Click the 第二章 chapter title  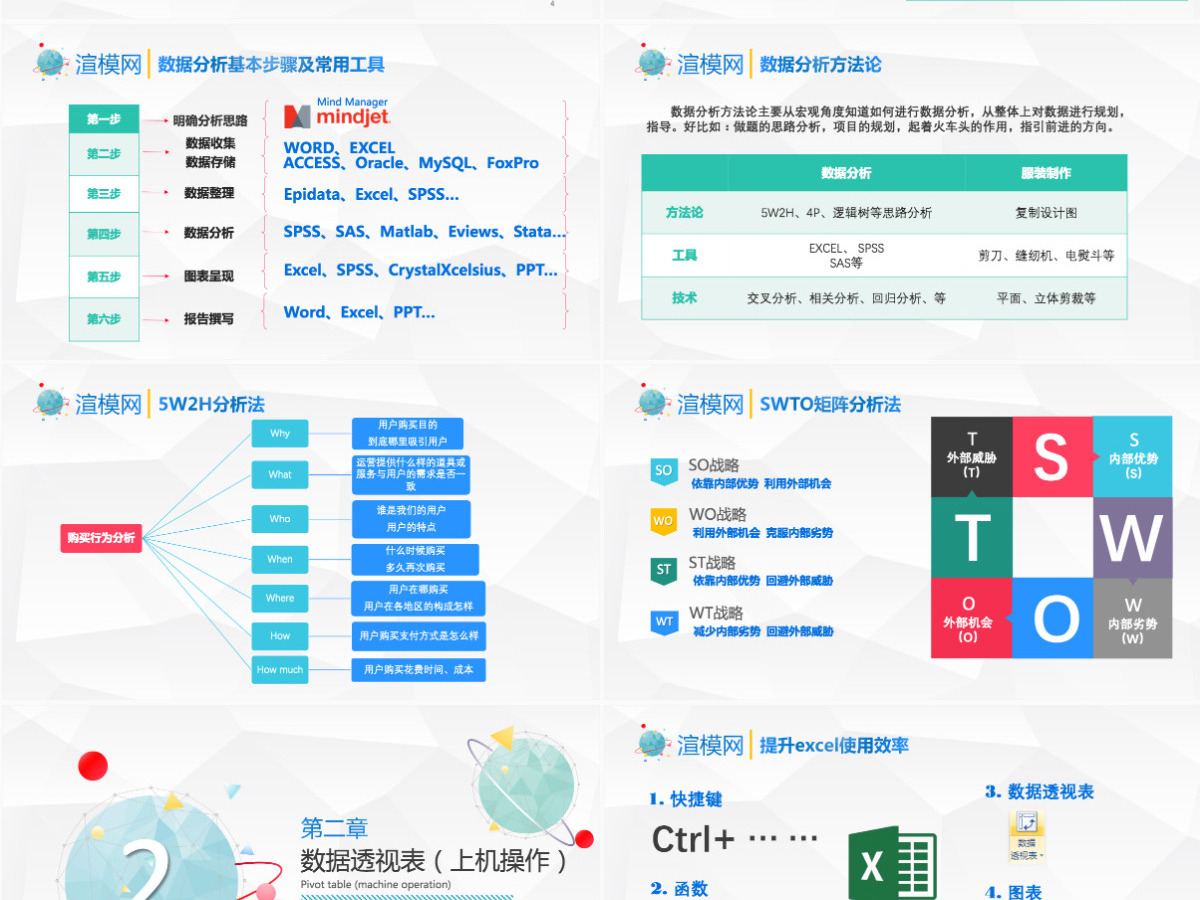[334, 827]
